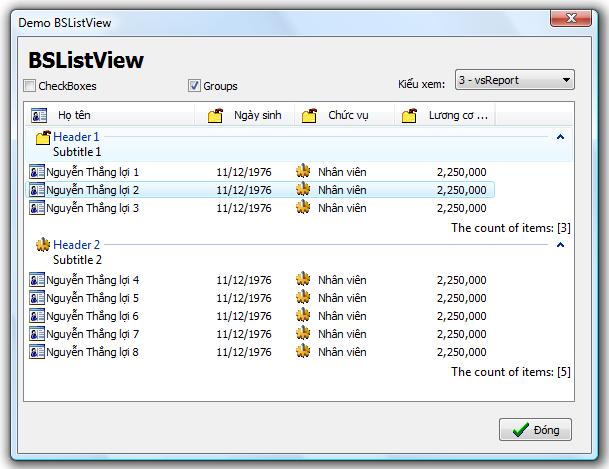
Task: Click contact icon of Nguyễn Thắng lợi 6
Action: pyautogui.click(x=37, y=316)
